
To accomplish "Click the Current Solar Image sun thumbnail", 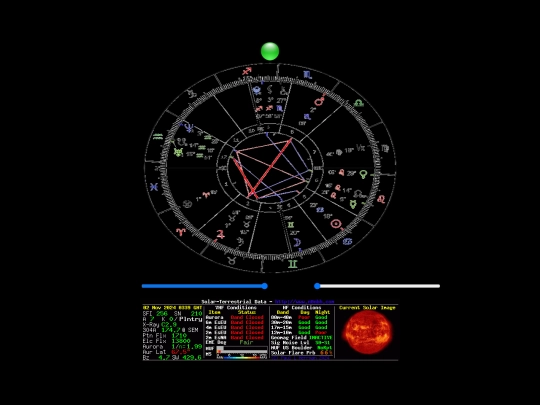I will 367,333.
